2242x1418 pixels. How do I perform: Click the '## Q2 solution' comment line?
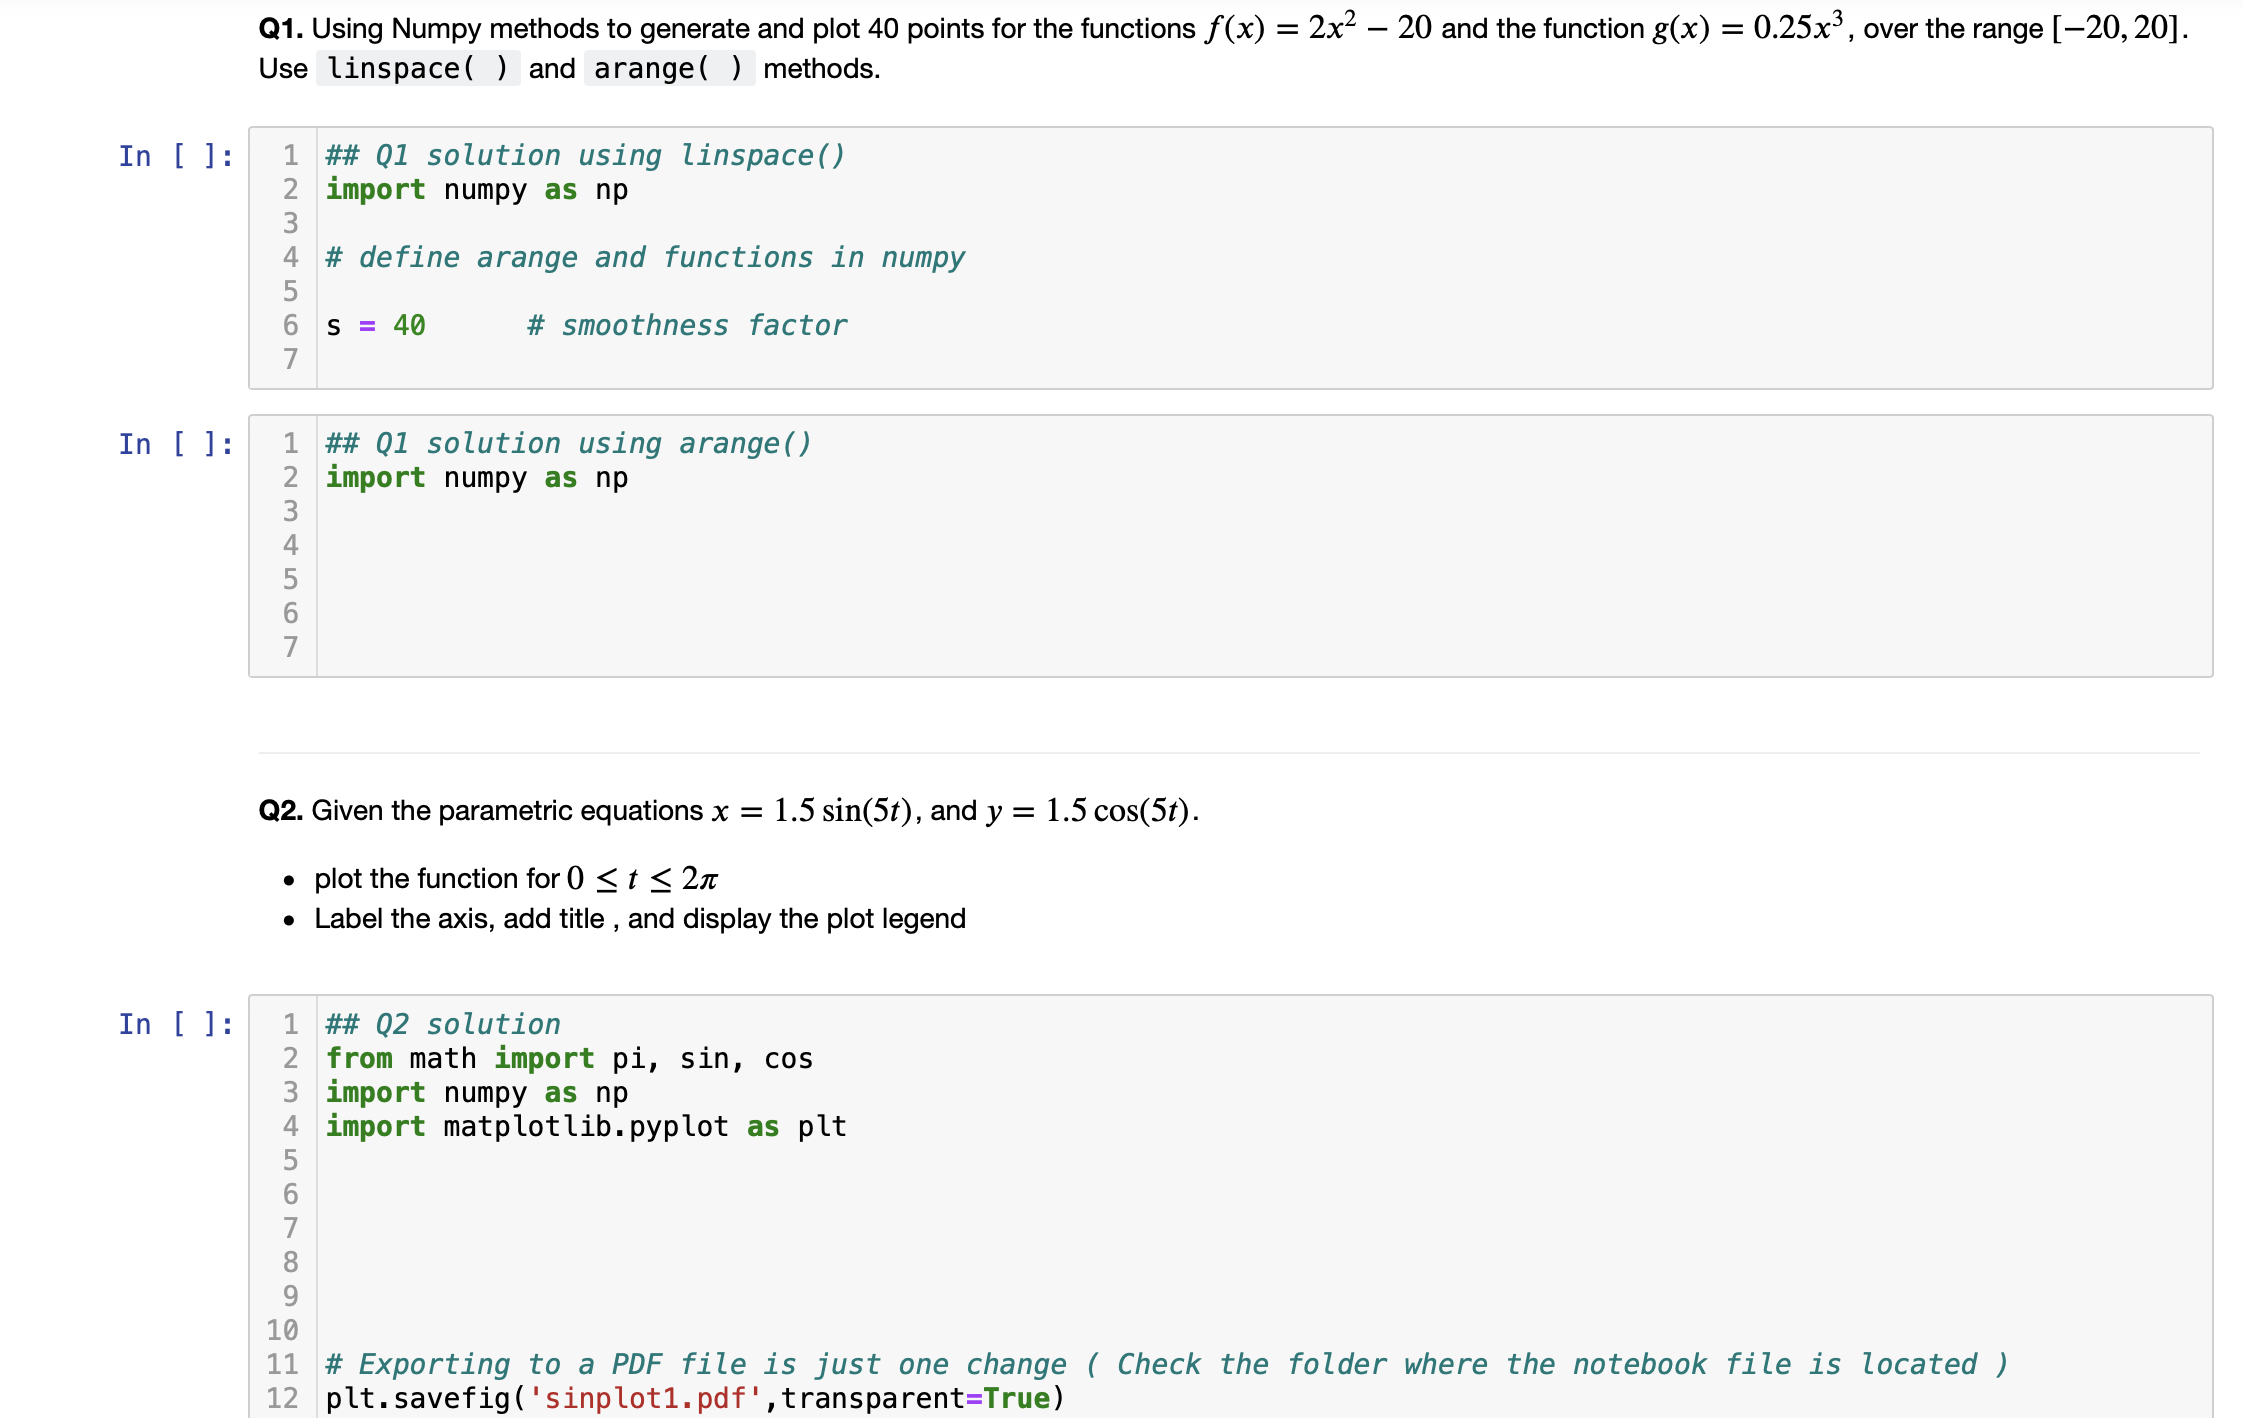442,1023
